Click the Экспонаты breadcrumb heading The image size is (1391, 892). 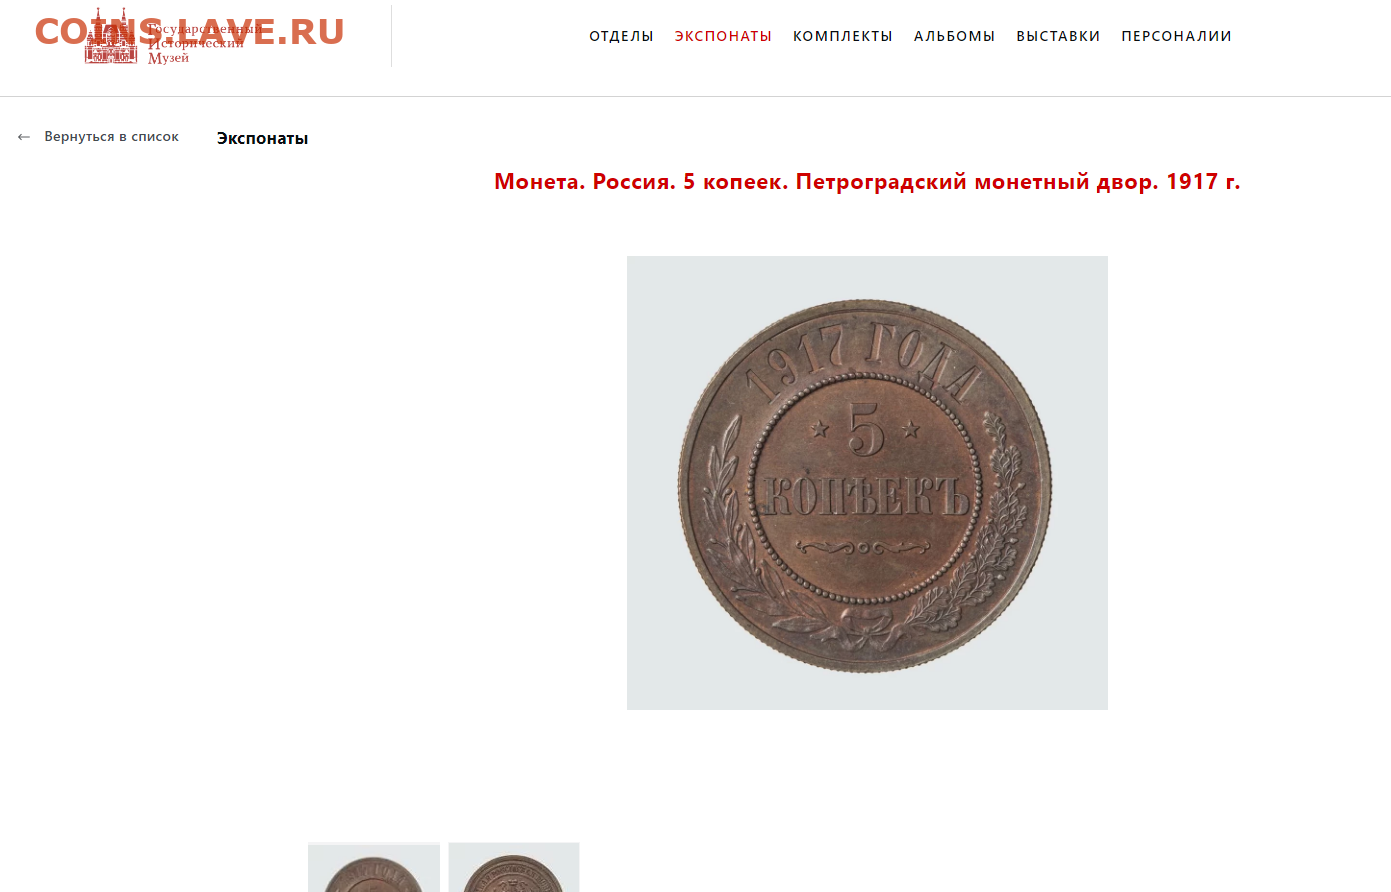(262, 138)
